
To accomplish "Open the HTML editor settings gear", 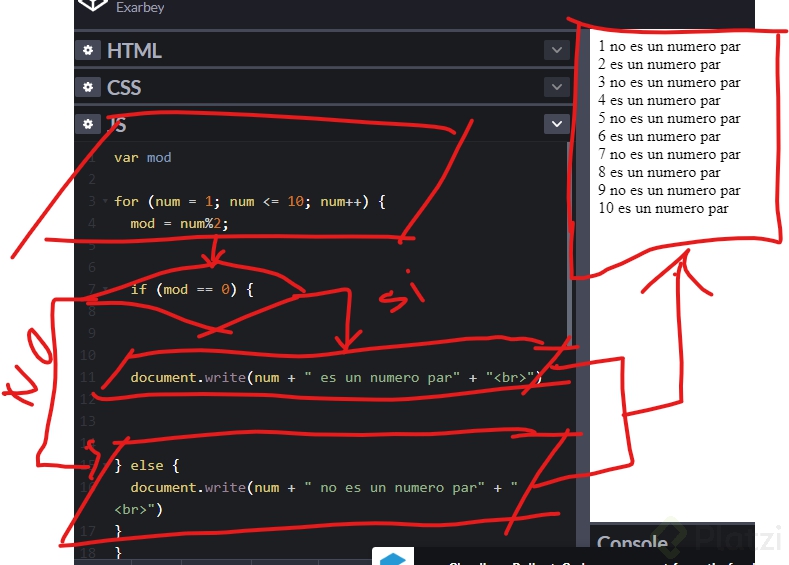I will (x=88, y=50).
